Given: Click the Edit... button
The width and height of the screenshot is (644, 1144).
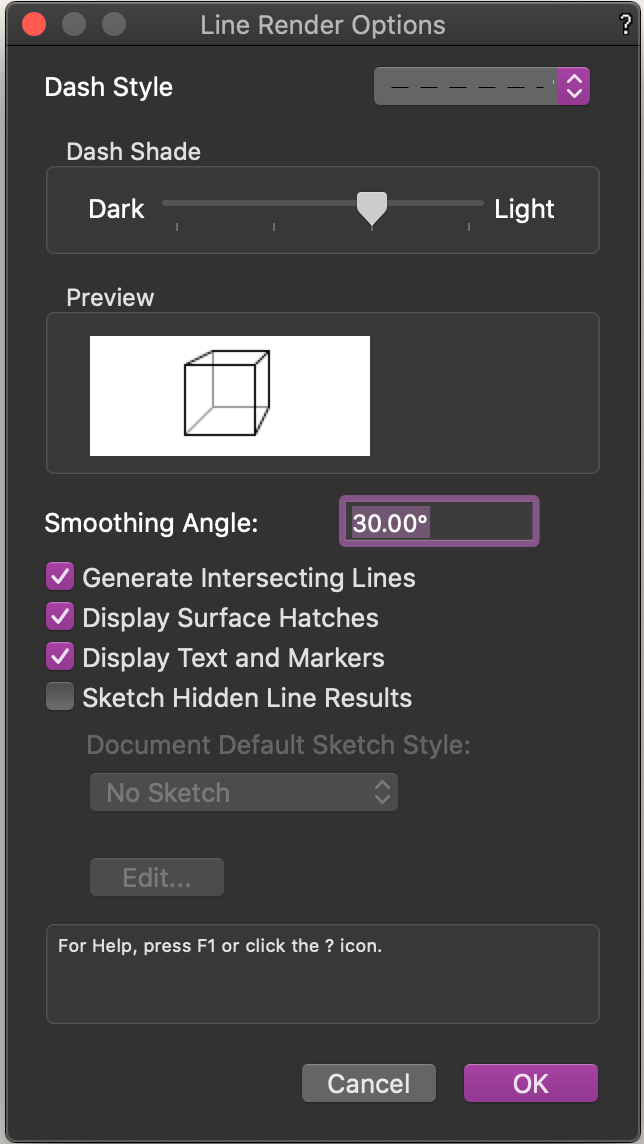Looking at the screenshot, I should click(x=157, y=878).
